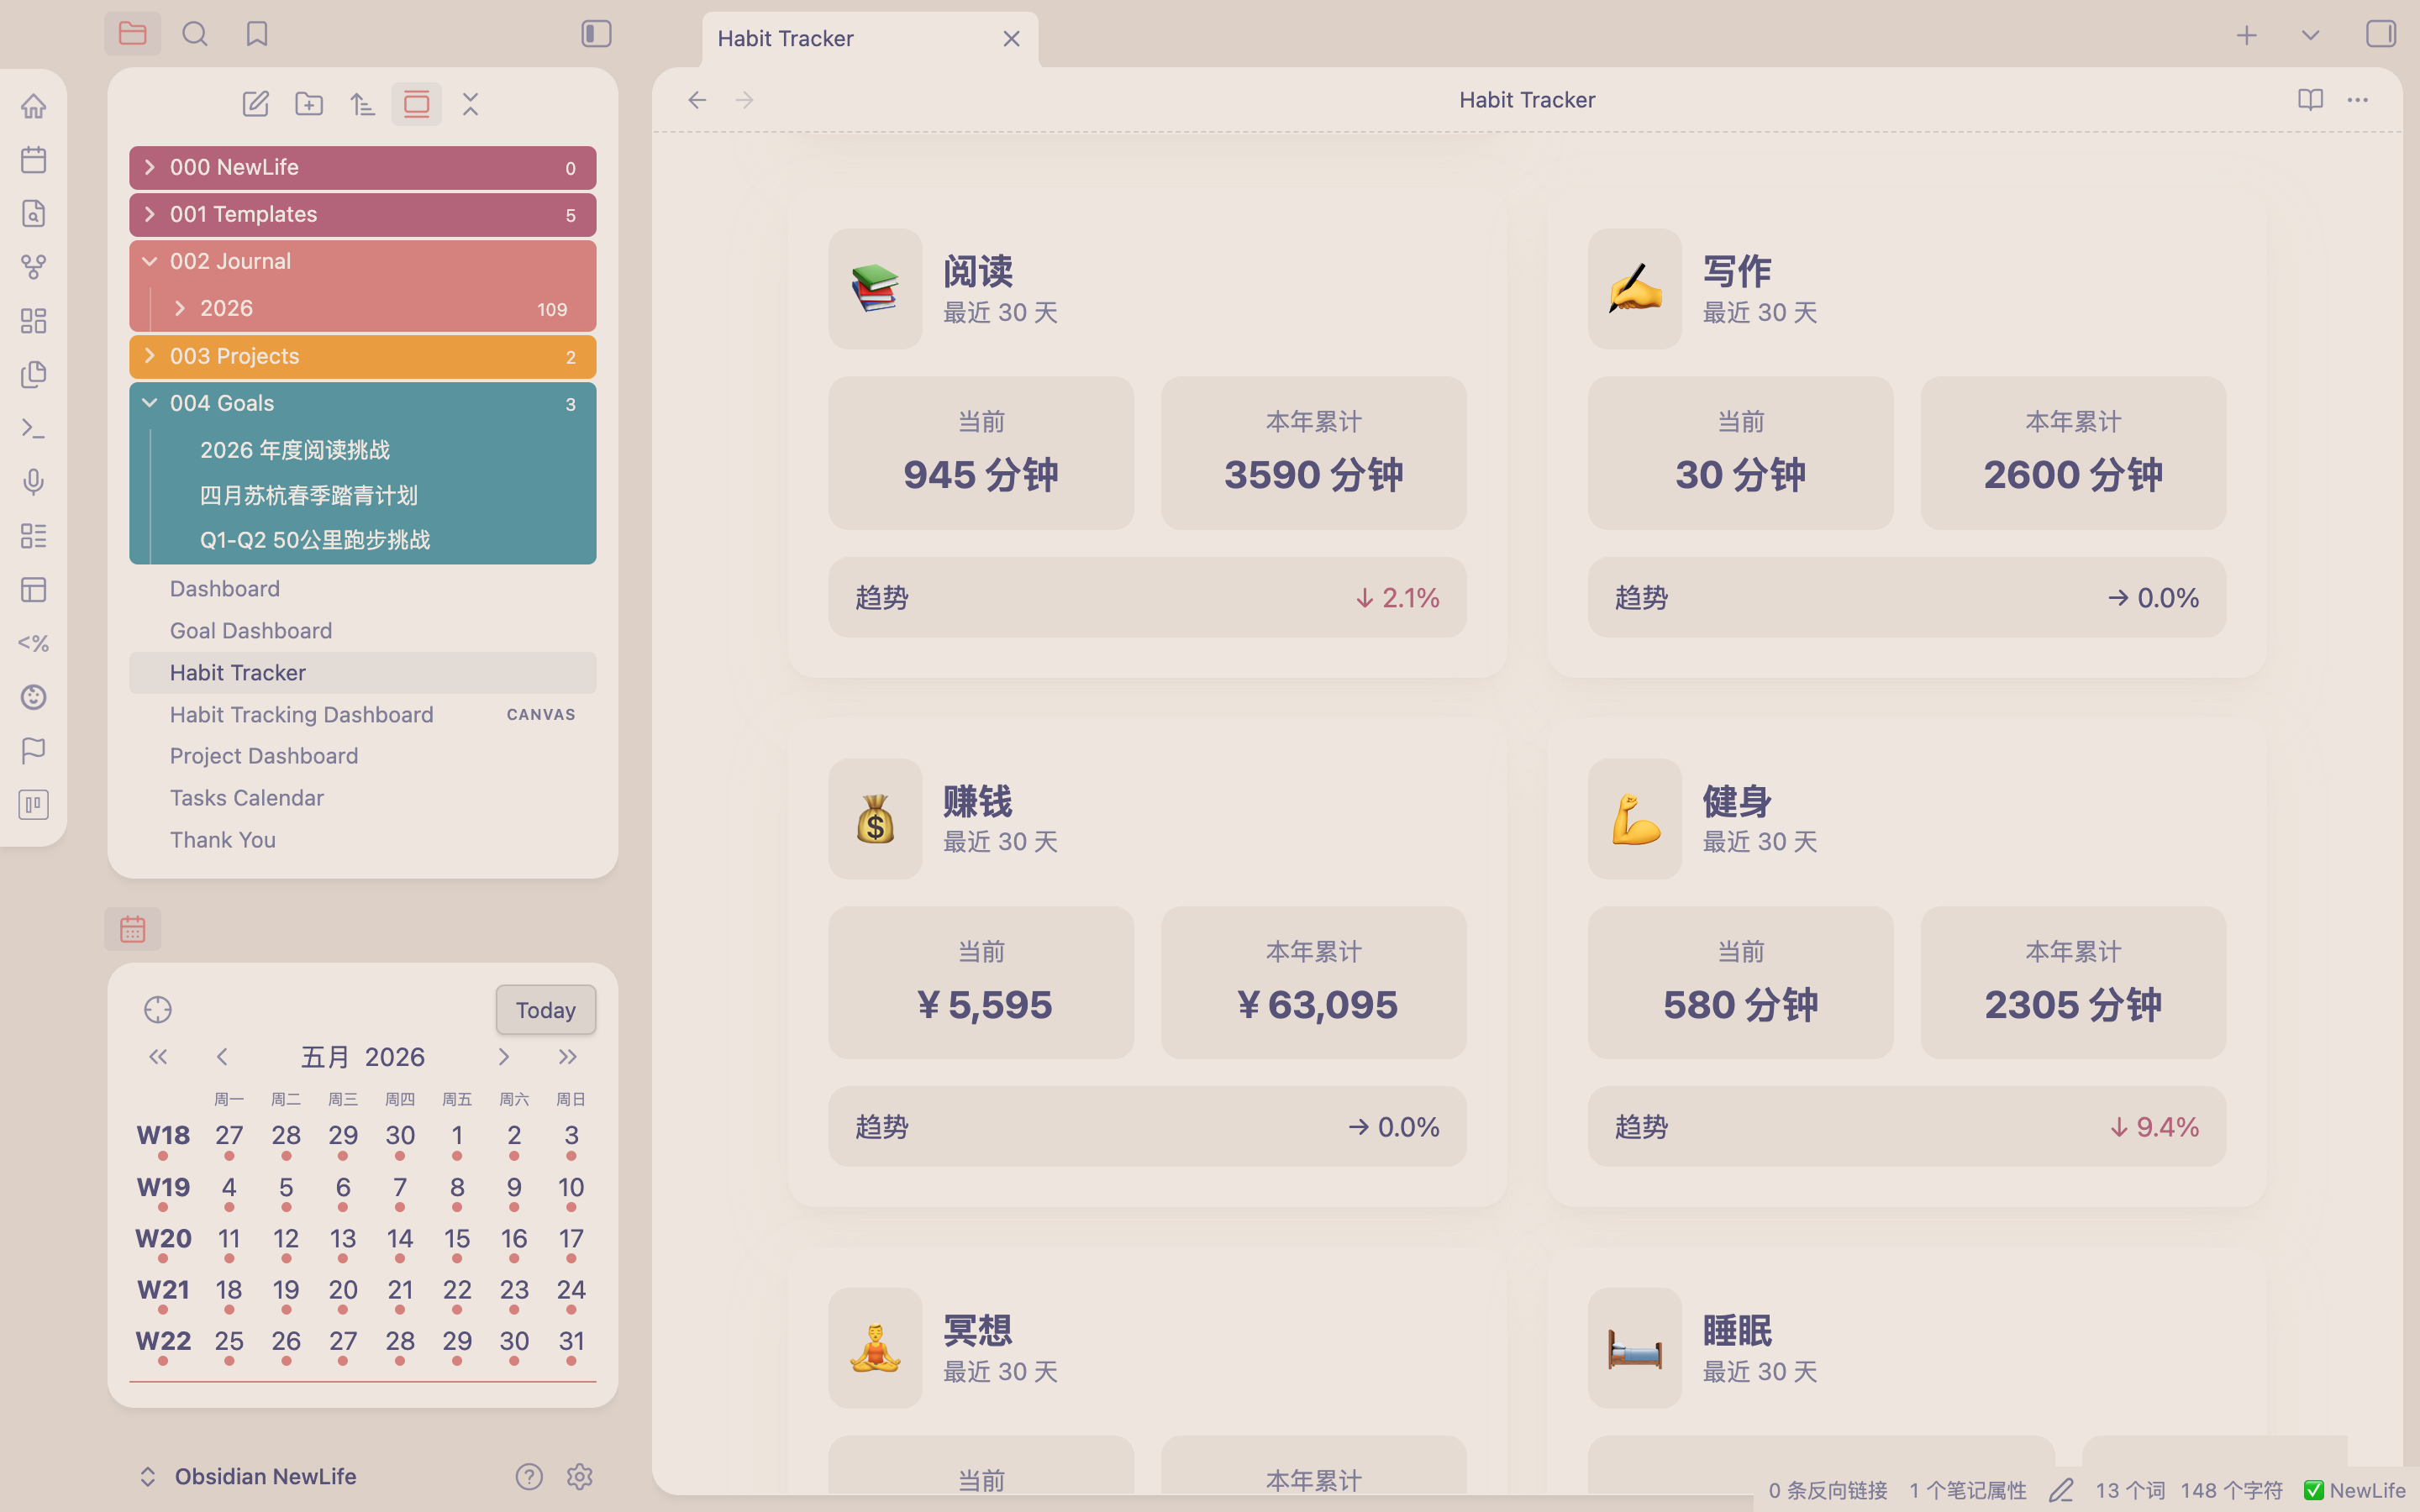2420x1512 pixels.
Task: Open a new tab with plus
Action: (x=2246, y=35)
